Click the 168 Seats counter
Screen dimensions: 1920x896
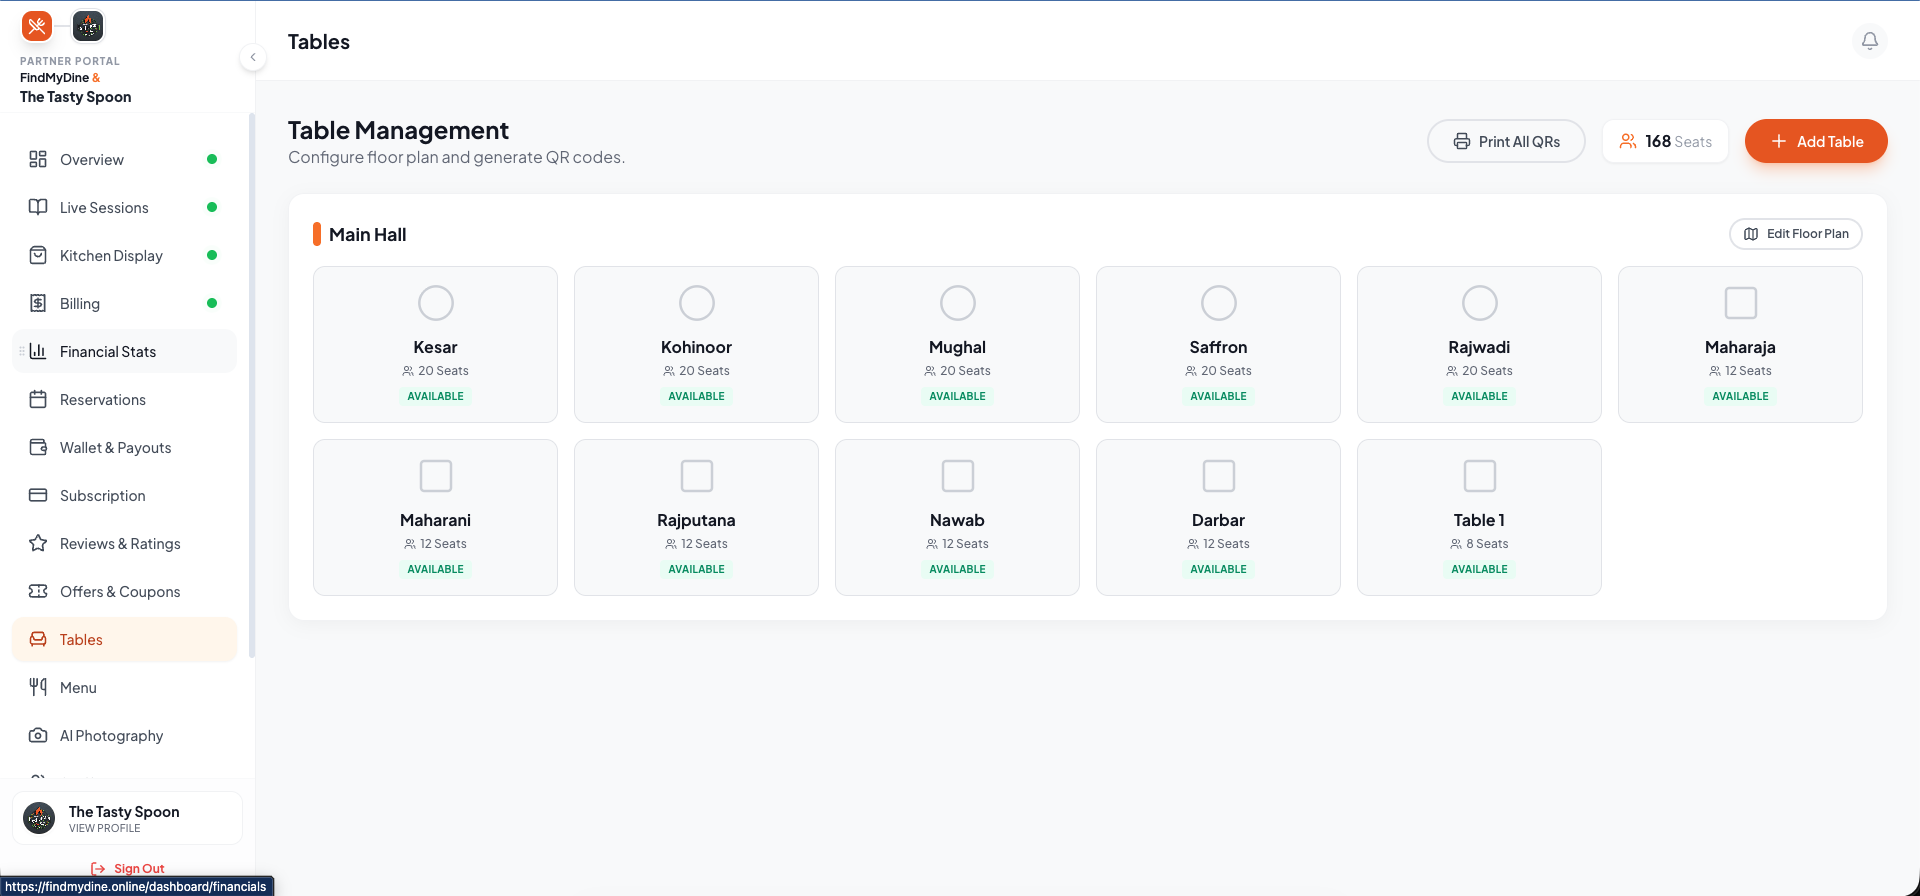(1665, 141)
